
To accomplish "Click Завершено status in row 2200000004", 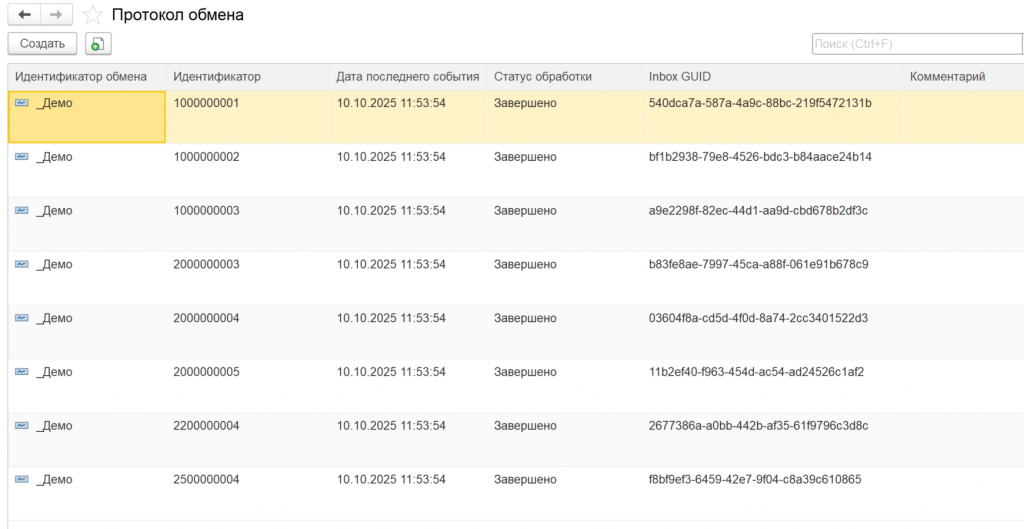I will pos(525,426).
